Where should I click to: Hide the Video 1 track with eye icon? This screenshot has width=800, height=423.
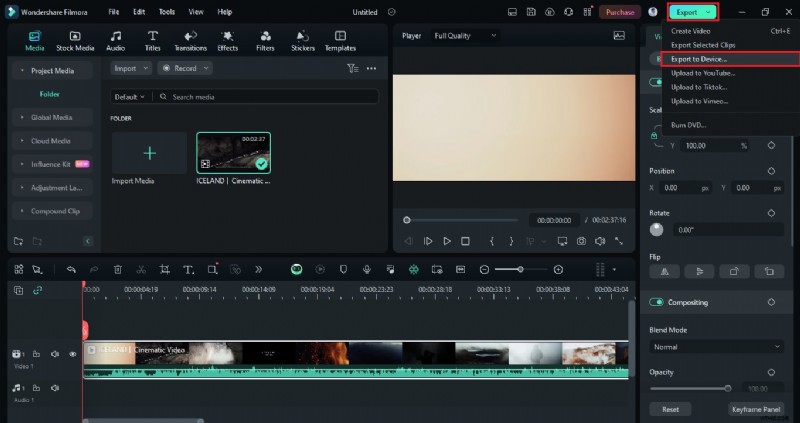[72, 354]
